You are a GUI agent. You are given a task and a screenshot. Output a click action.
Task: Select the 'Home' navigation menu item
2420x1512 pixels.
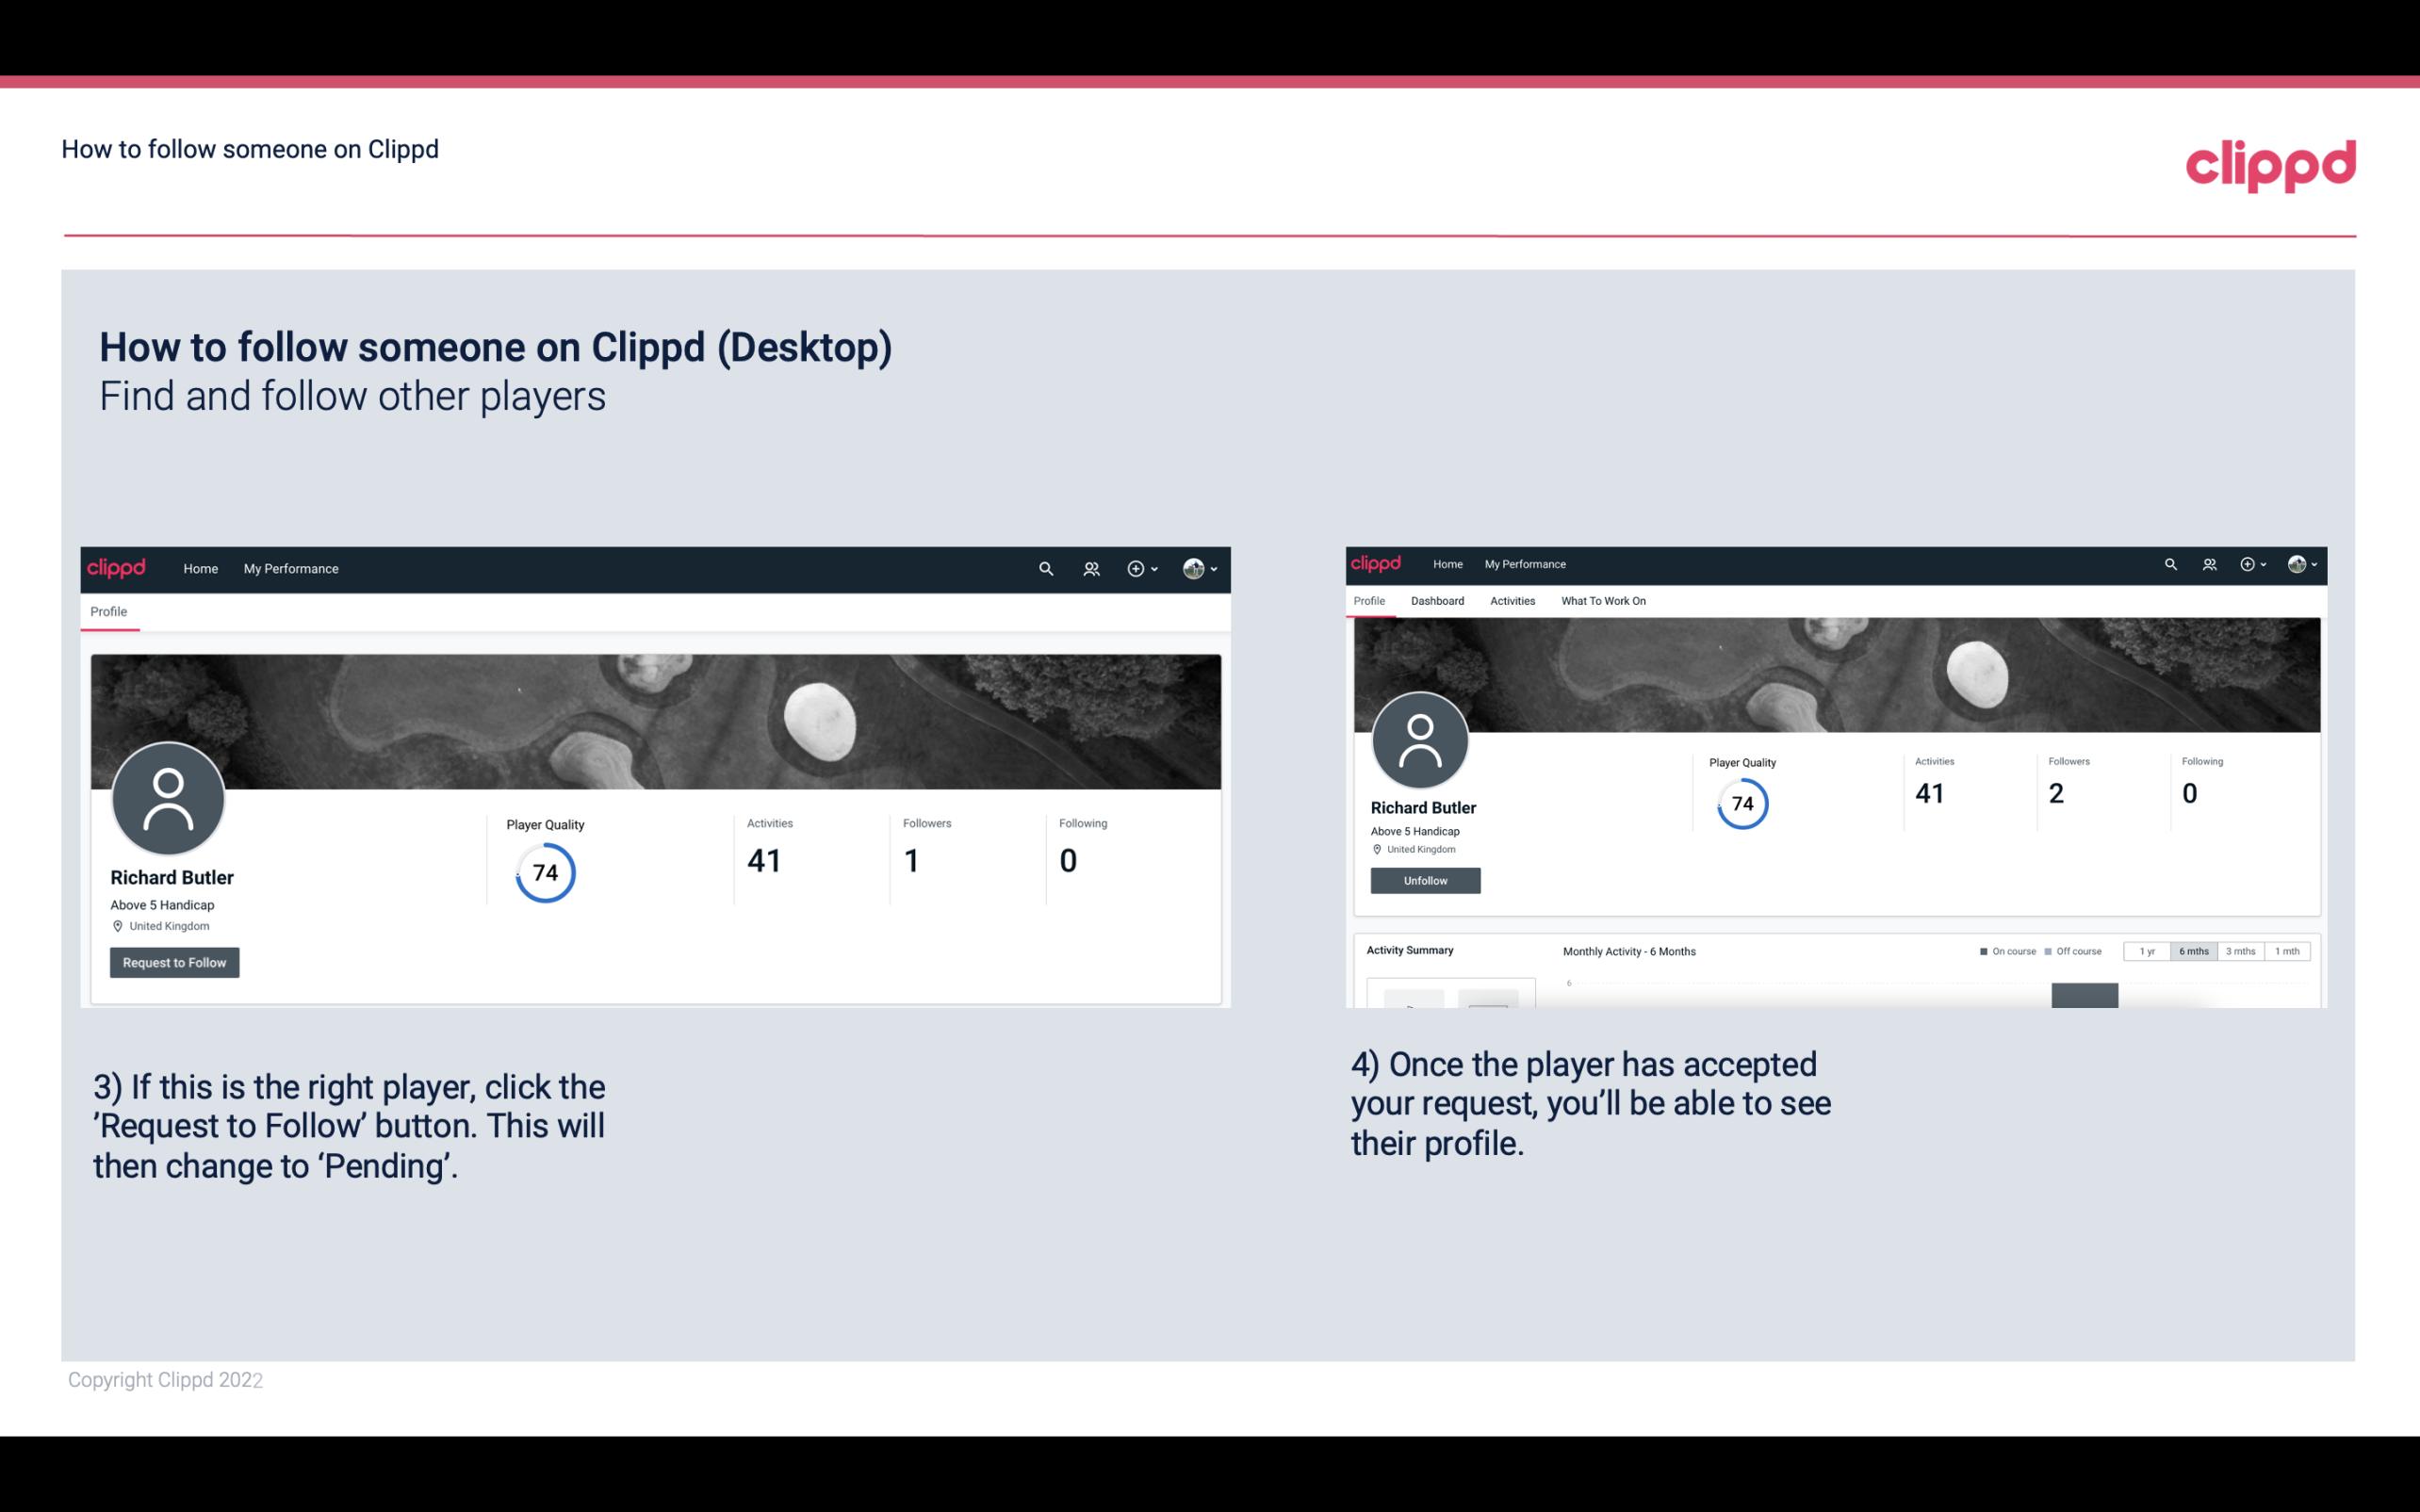point(199,568)
